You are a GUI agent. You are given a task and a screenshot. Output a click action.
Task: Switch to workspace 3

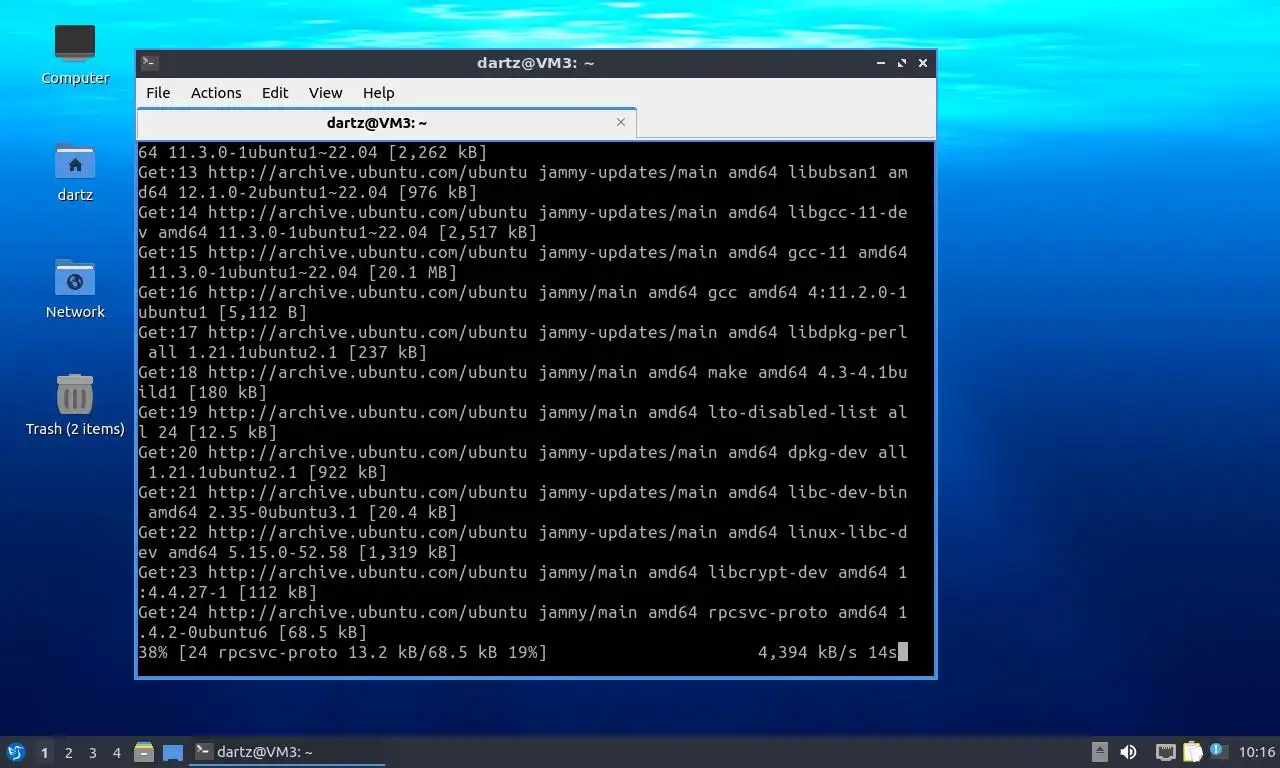(92, 752)
